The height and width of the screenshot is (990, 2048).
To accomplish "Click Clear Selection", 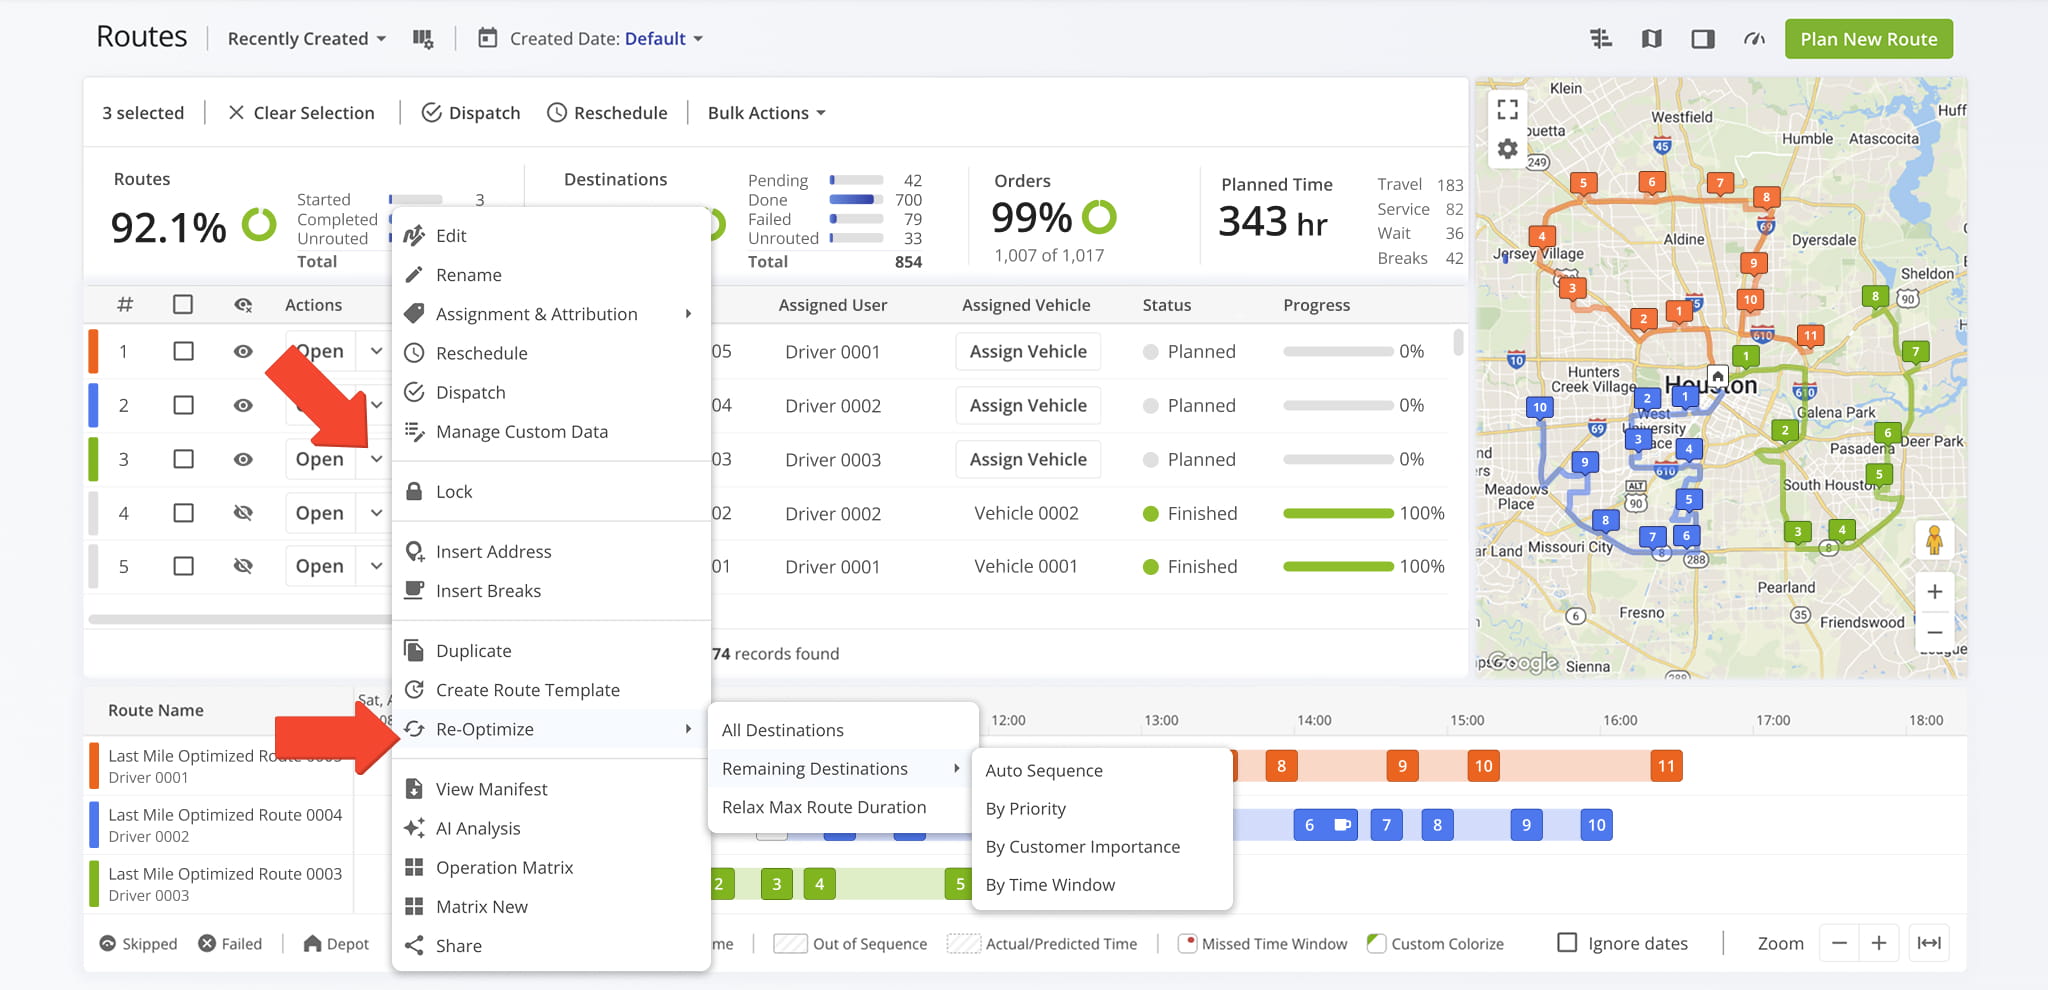I will [301, 113].
